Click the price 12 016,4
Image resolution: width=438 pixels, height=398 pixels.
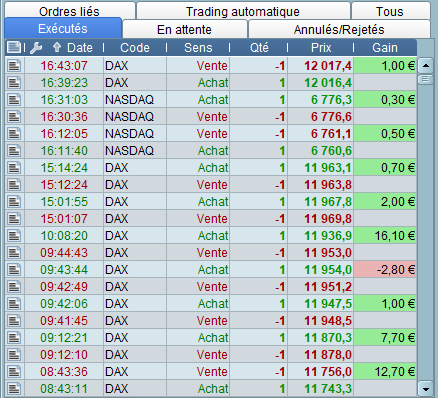pyautogui.click(x=328, y=83)
